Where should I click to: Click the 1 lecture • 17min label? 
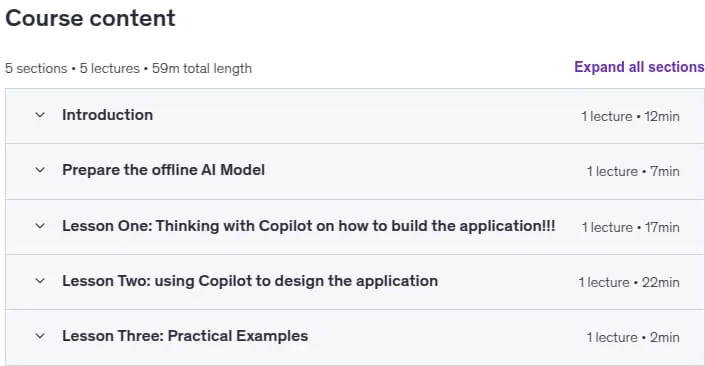630,228
